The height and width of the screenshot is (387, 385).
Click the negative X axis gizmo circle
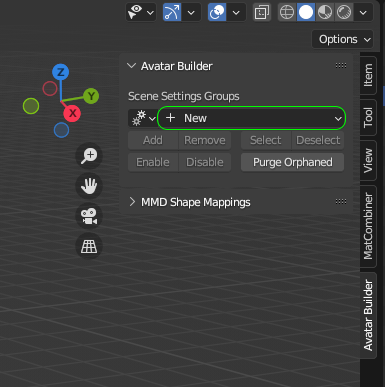click(50, 89)
